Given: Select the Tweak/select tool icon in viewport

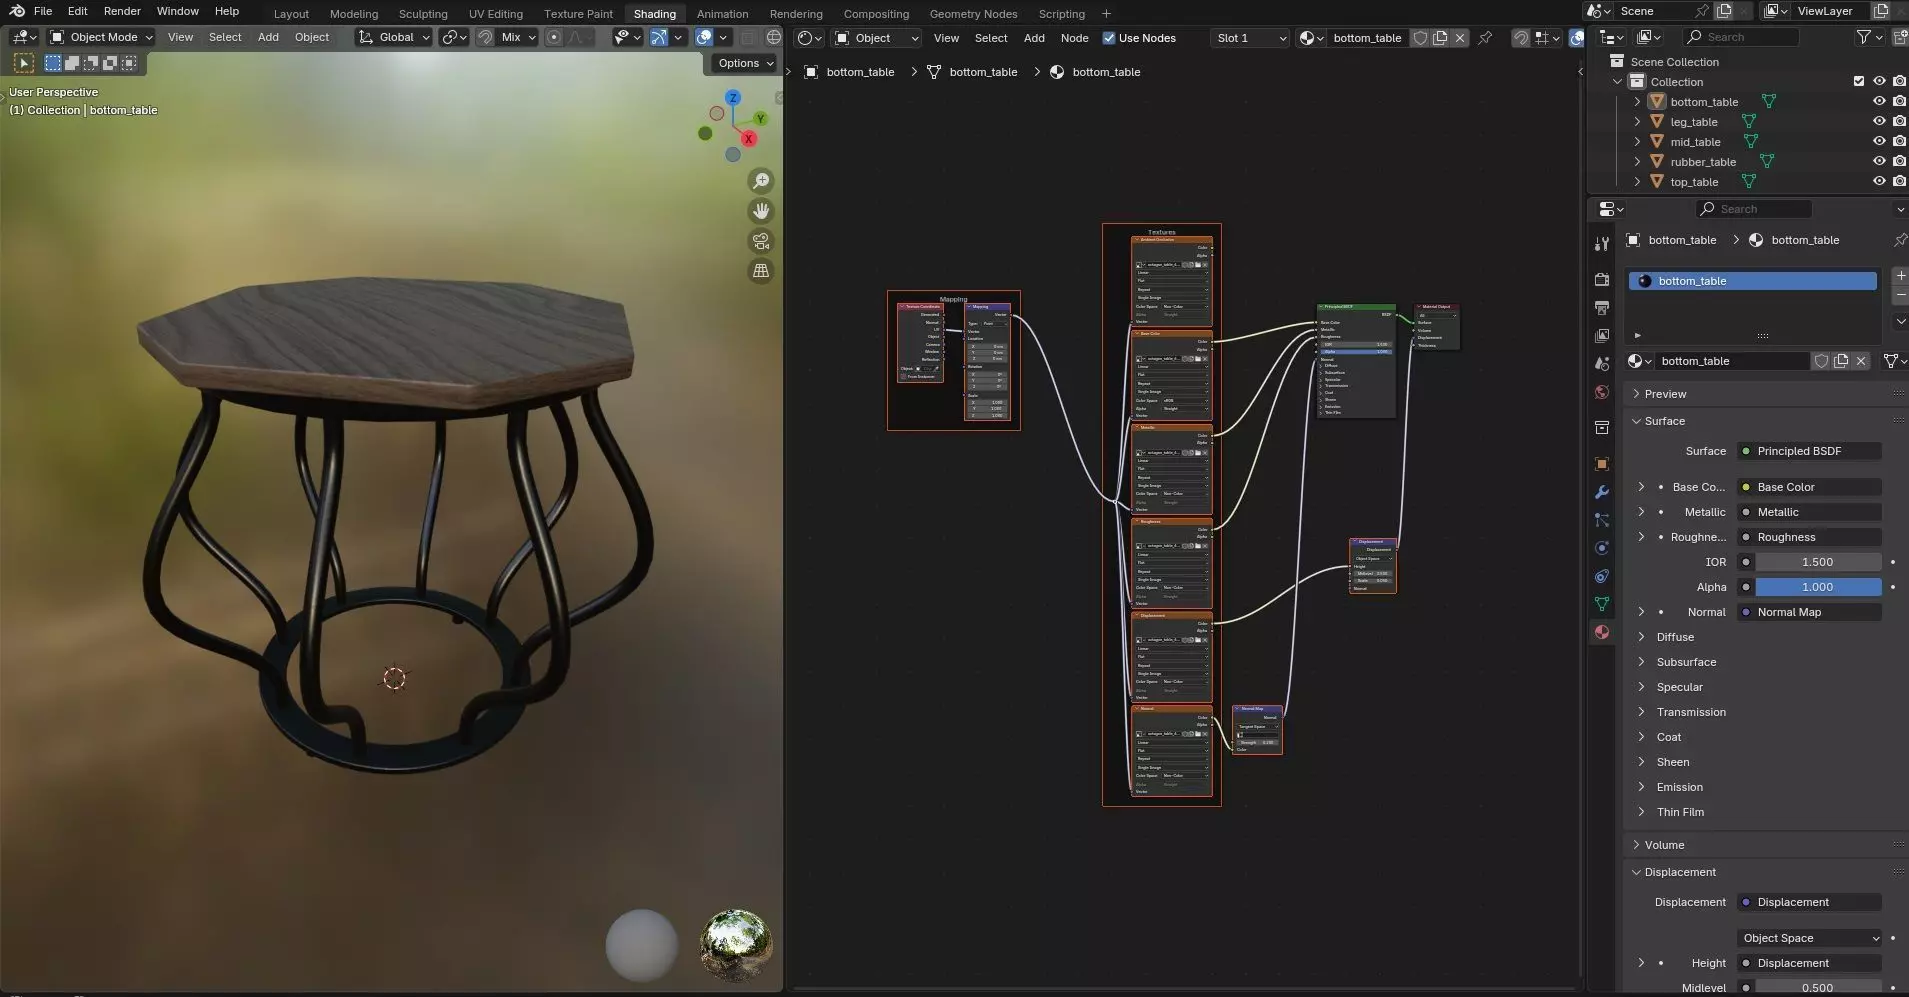Looking at the screenshot, I should pyautogui.click(x=24, y=63).
